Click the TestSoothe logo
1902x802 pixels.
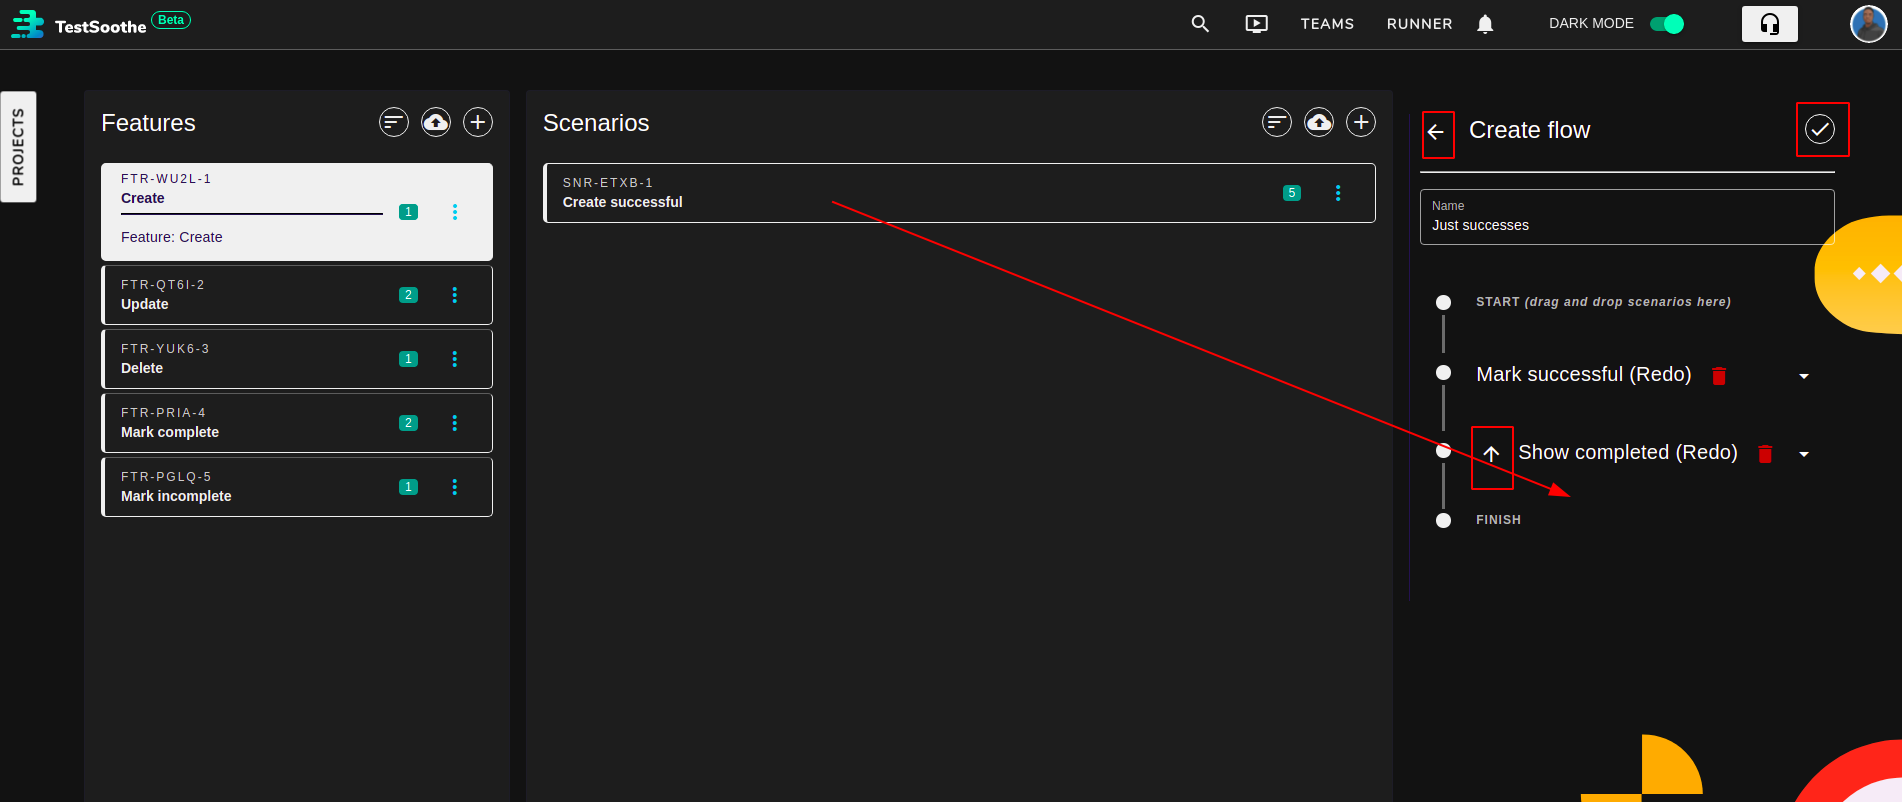pos(79,24)
